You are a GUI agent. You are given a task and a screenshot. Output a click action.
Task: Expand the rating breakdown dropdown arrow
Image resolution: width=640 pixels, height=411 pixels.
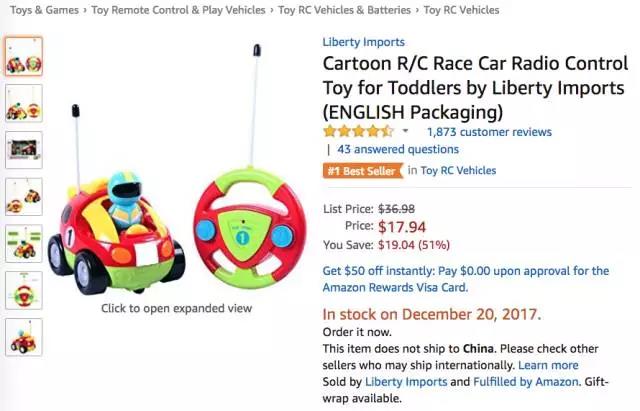pos(405,132)
